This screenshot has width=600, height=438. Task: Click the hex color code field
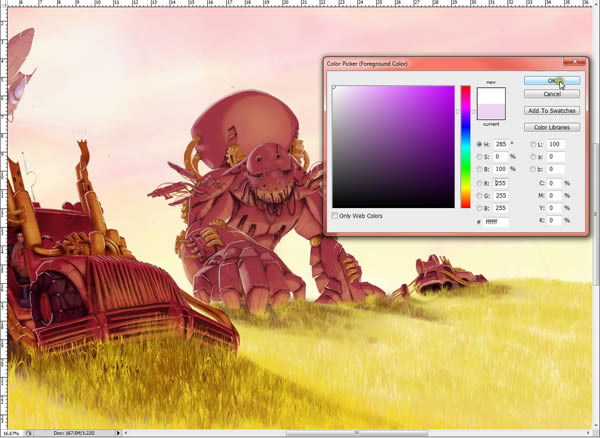[496, 221]
